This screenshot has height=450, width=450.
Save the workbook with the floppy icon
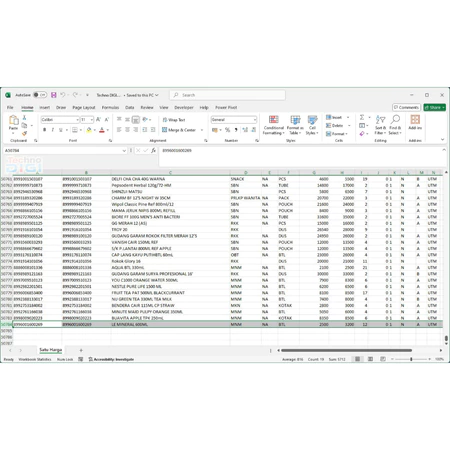[53, 95]
